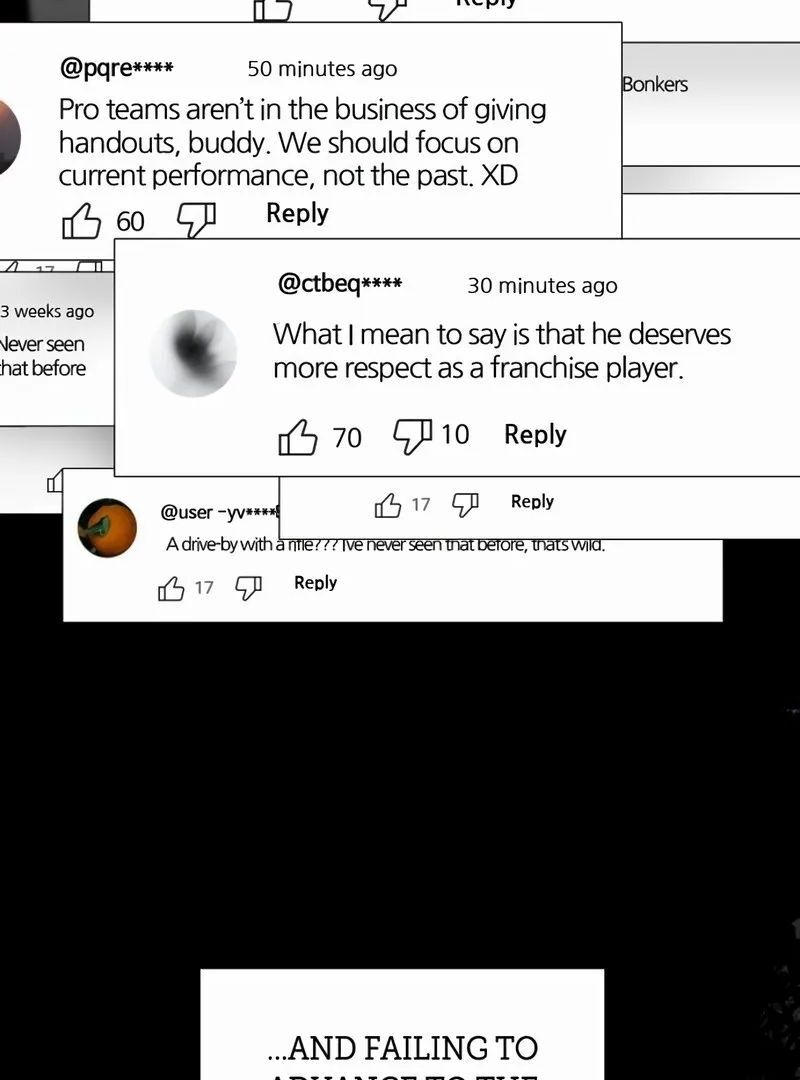The image size is (800, 1080).
Task: Dislike the @user-yv drive-by comment
Action: (248, 588)
